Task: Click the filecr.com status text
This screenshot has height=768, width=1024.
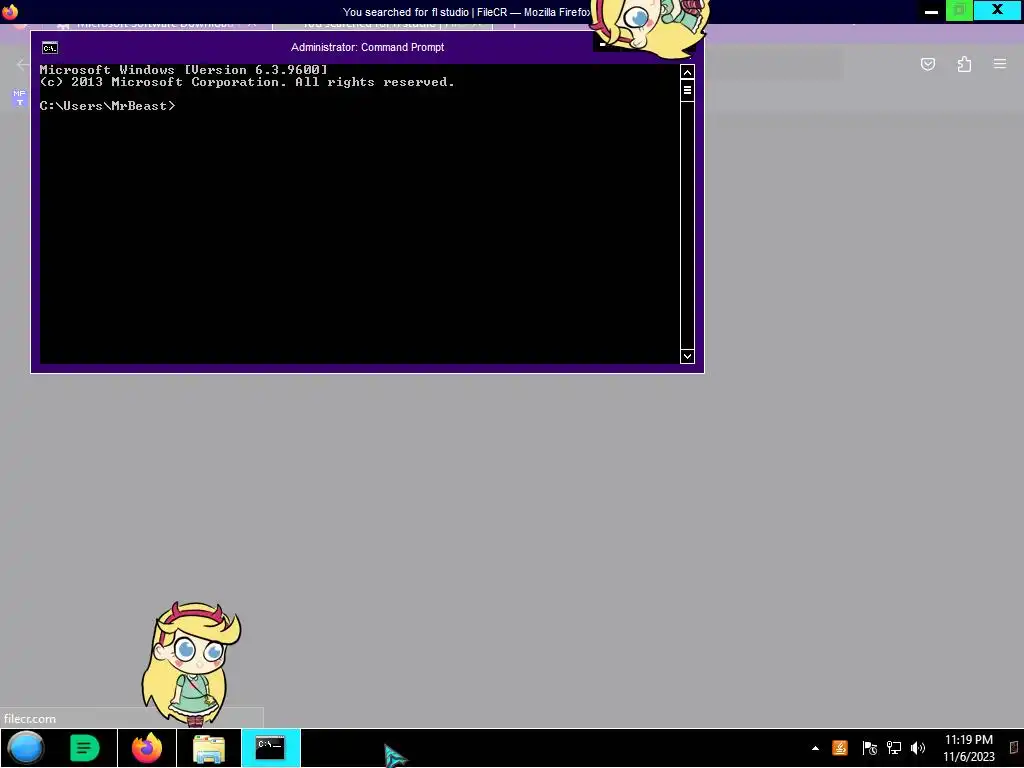Action: (x=30, y=719)
